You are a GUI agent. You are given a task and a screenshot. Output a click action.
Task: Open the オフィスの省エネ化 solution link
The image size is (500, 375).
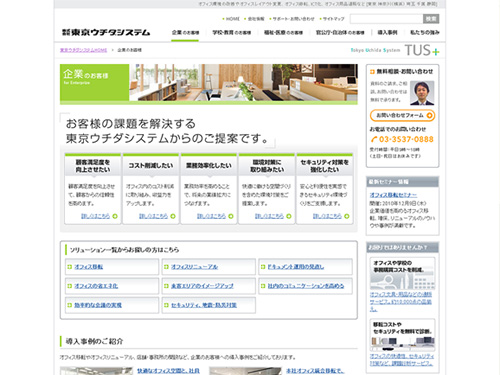[96, 286]
